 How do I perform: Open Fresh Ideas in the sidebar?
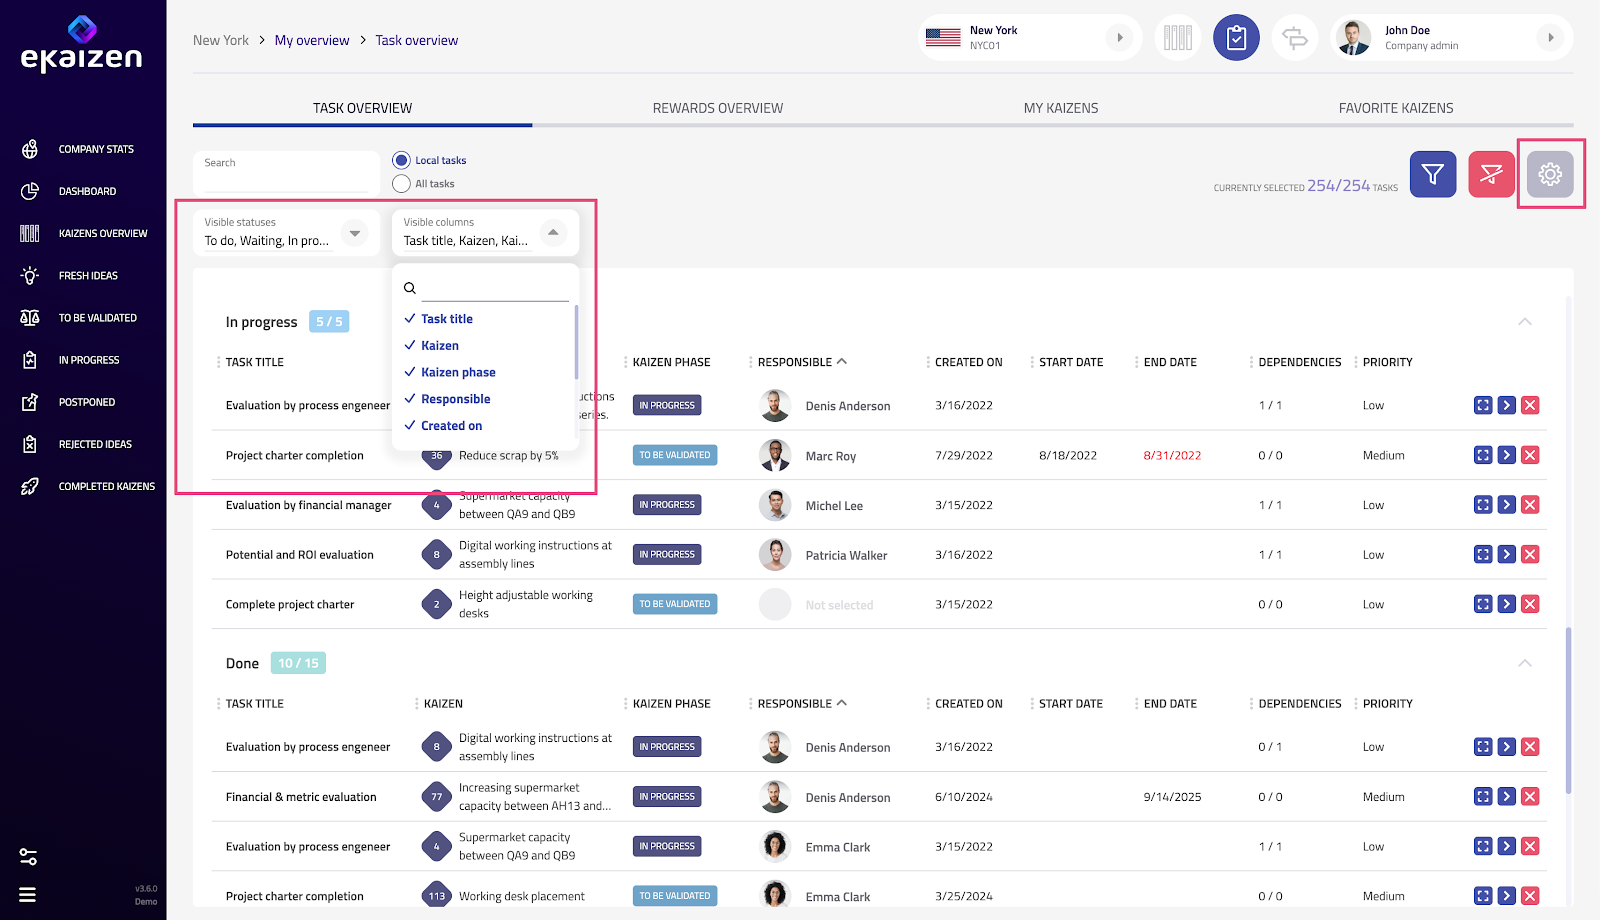point(69,276)
